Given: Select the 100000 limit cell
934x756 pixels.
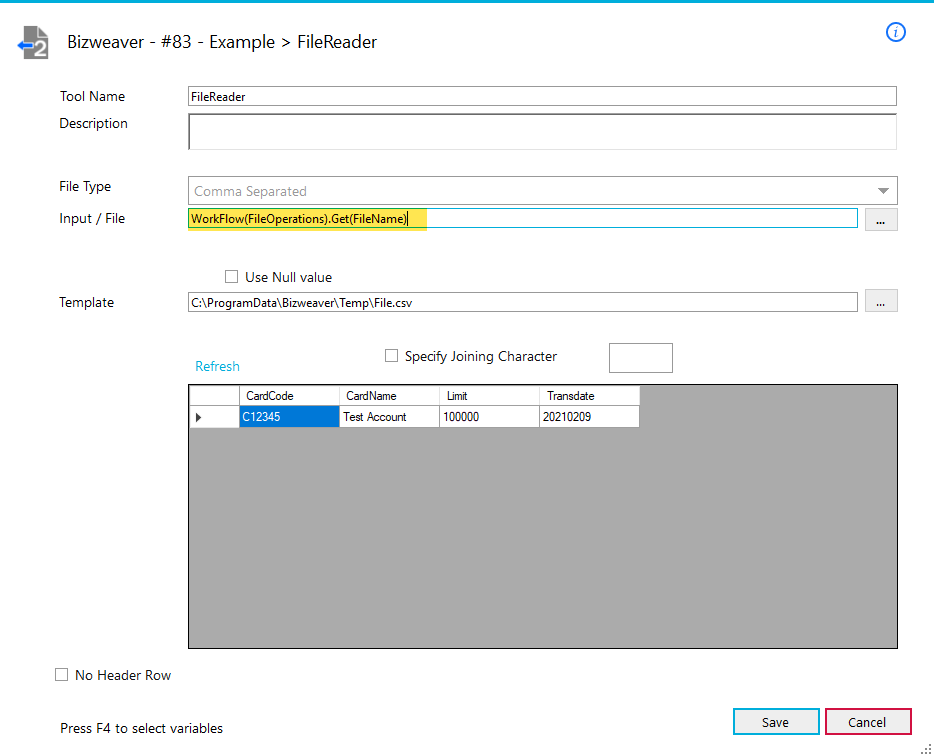Looking at the screenshot, I should [489, 417].
